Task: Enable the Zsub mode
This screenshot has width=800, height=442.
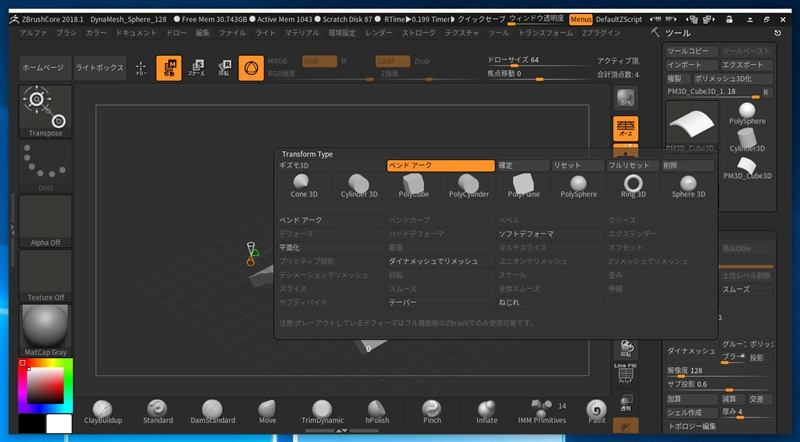Action: 422,61
